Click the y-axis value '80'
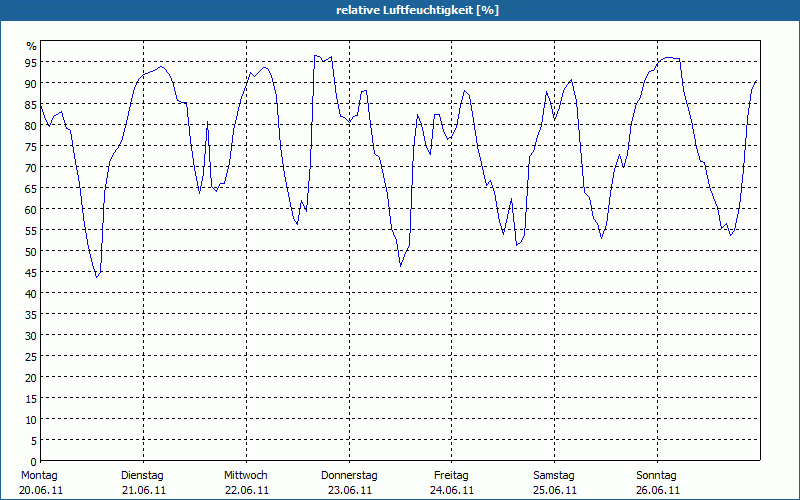The image size is (800, 500). coord(31,126)
